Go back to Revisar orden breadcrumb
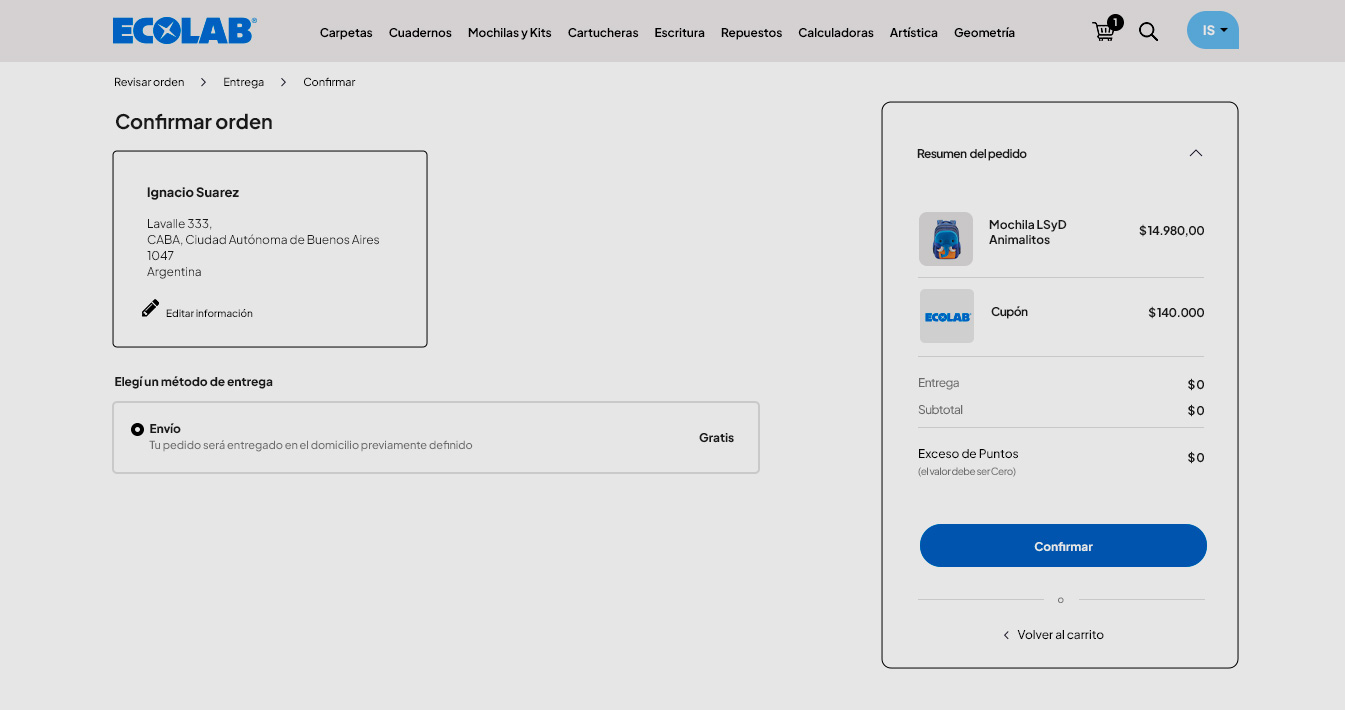 click(x=149, y=82)
